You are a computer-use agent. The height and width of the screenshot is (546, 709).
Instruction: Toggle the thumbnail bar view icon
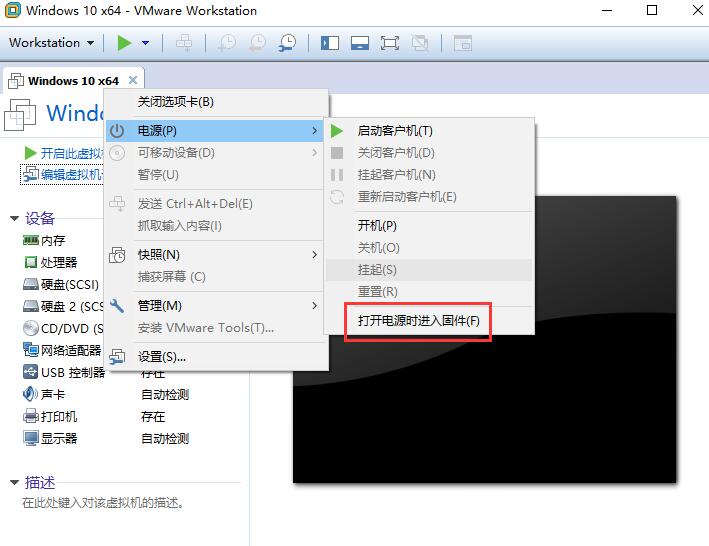pos(360,43)
